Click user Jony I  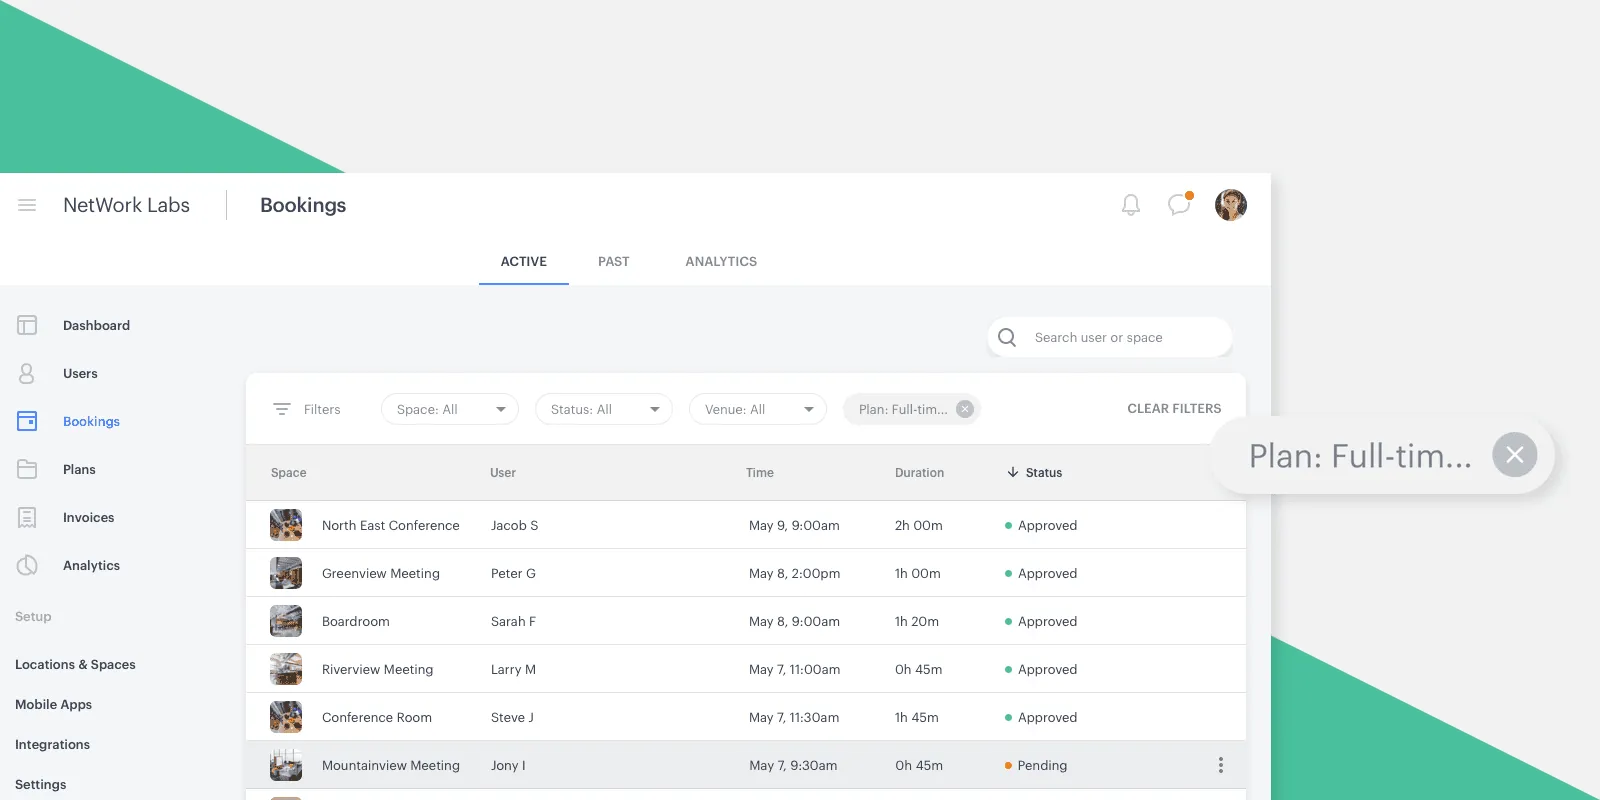pos(508,765)
